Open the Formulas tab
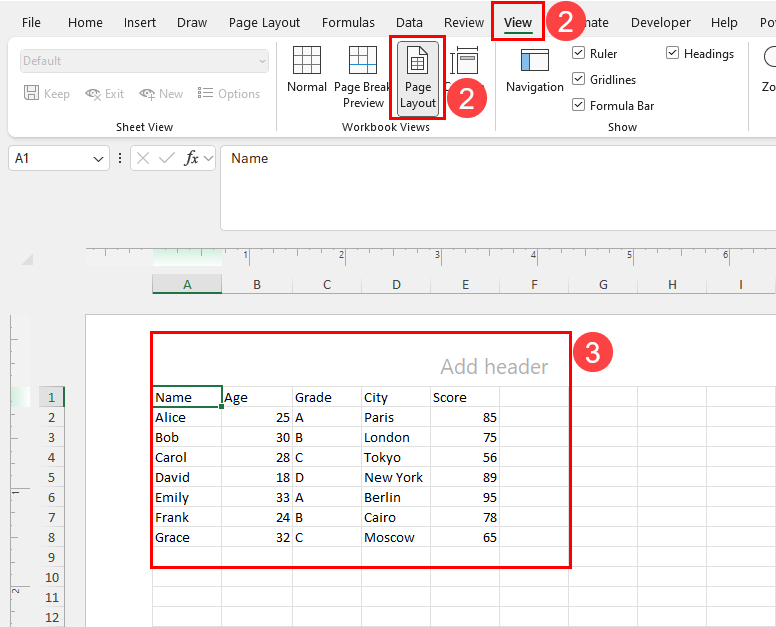Screen dimensions: 776x627 tap(348, 23)
